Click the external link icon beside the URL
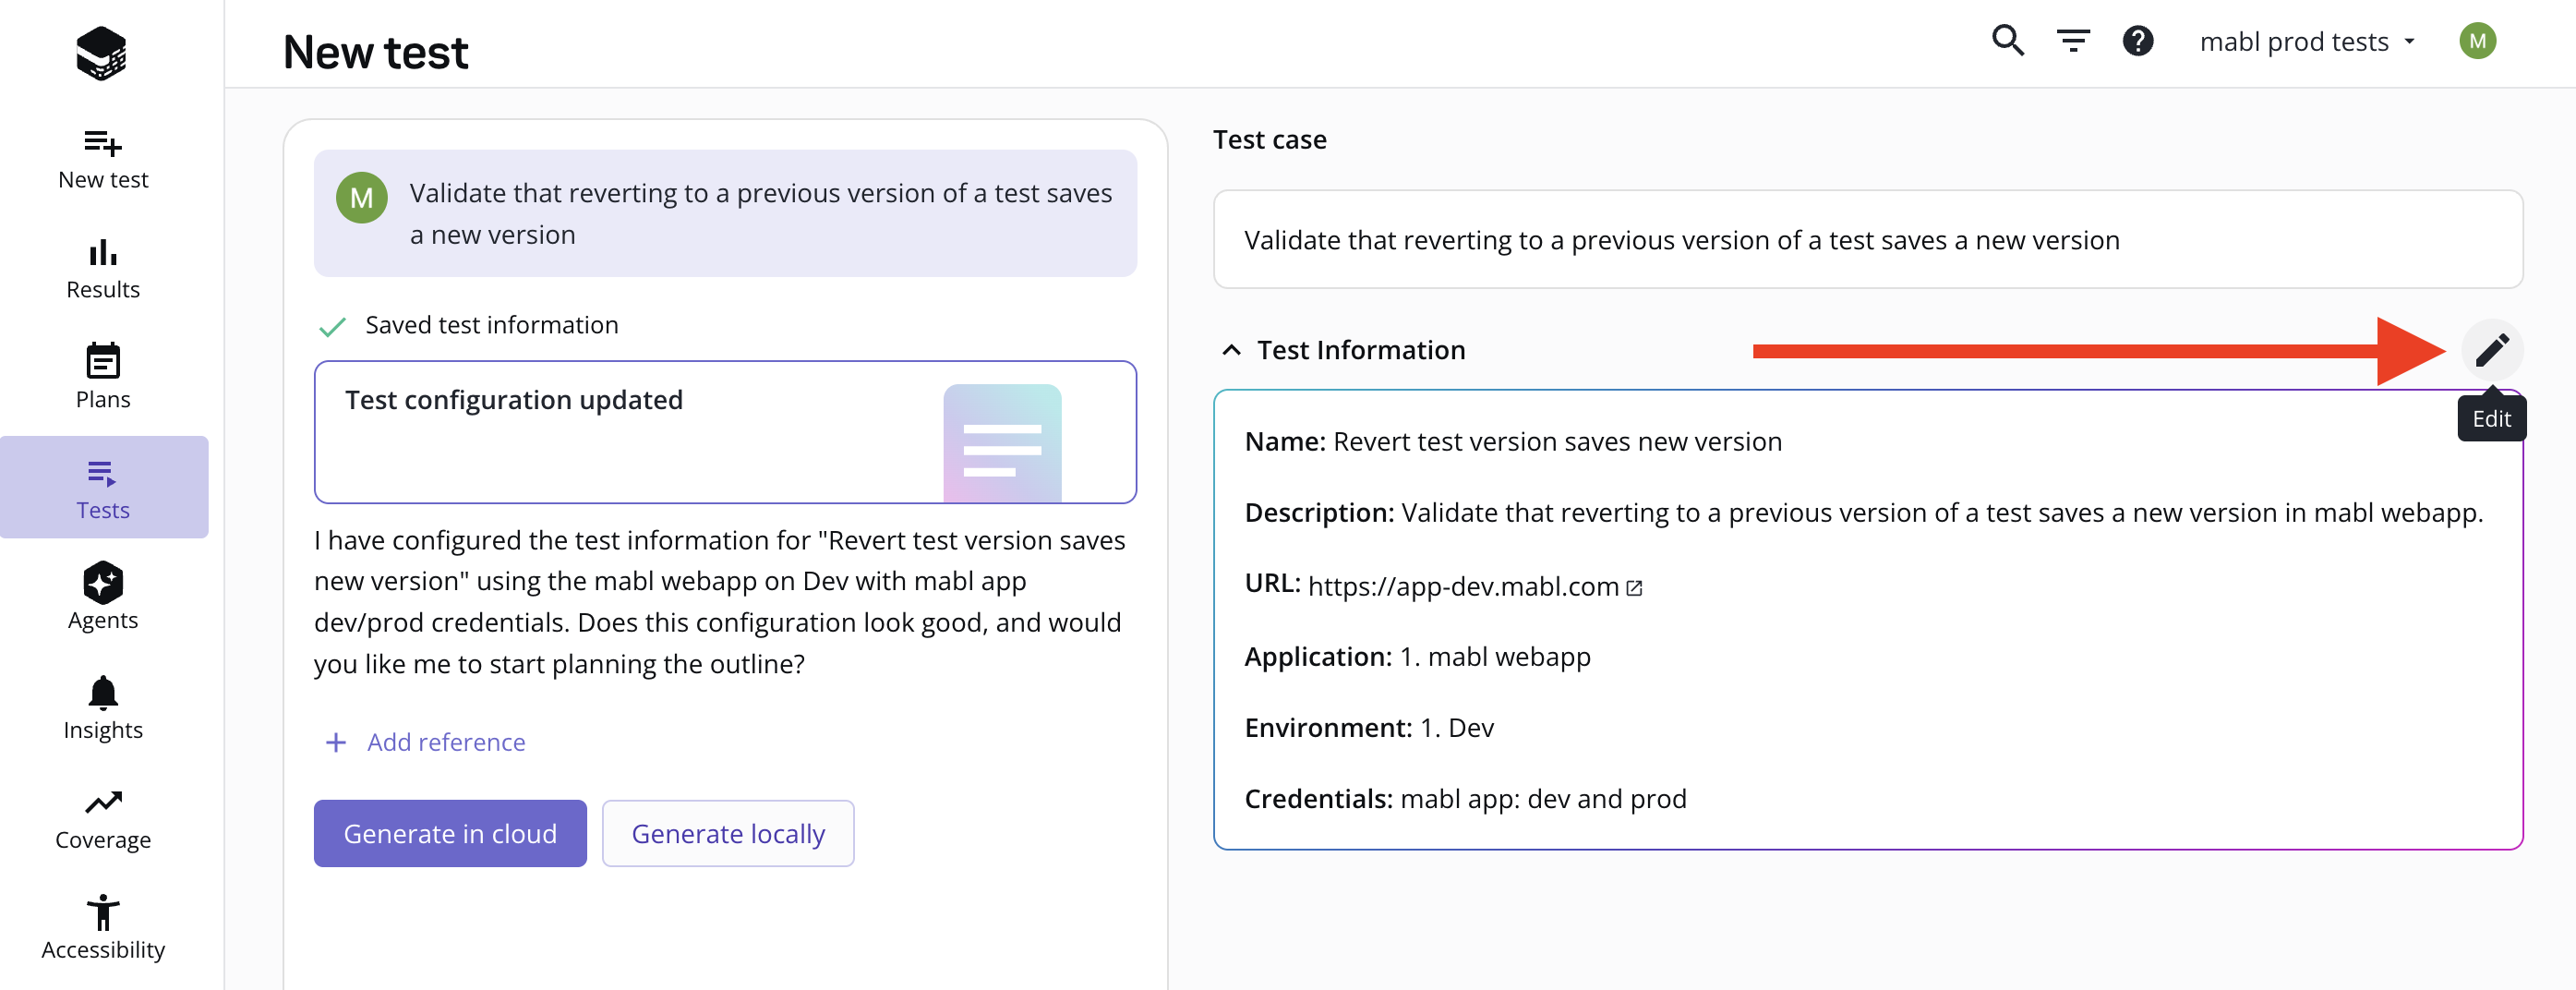Viewport: 2576px width, 990px height. [x=1634, y=587]
